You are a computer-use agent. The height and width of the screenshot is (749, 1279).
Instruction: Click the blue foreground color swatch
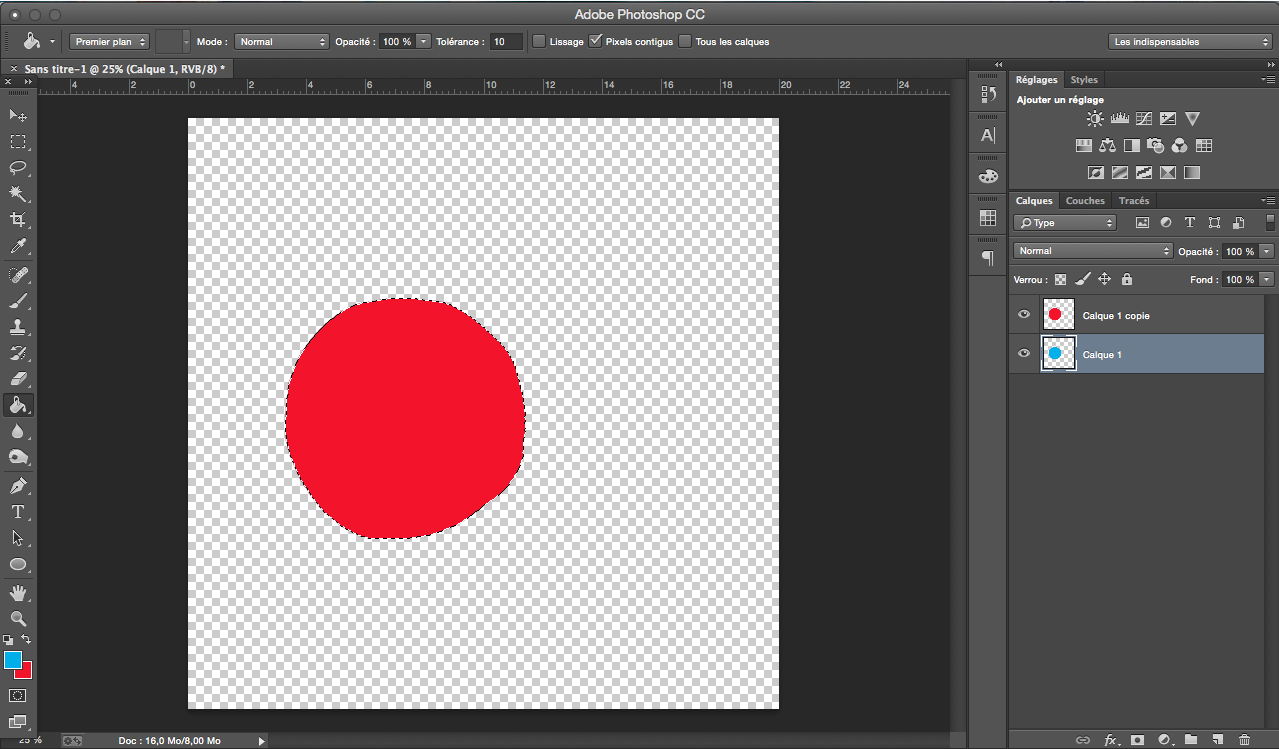13,660
